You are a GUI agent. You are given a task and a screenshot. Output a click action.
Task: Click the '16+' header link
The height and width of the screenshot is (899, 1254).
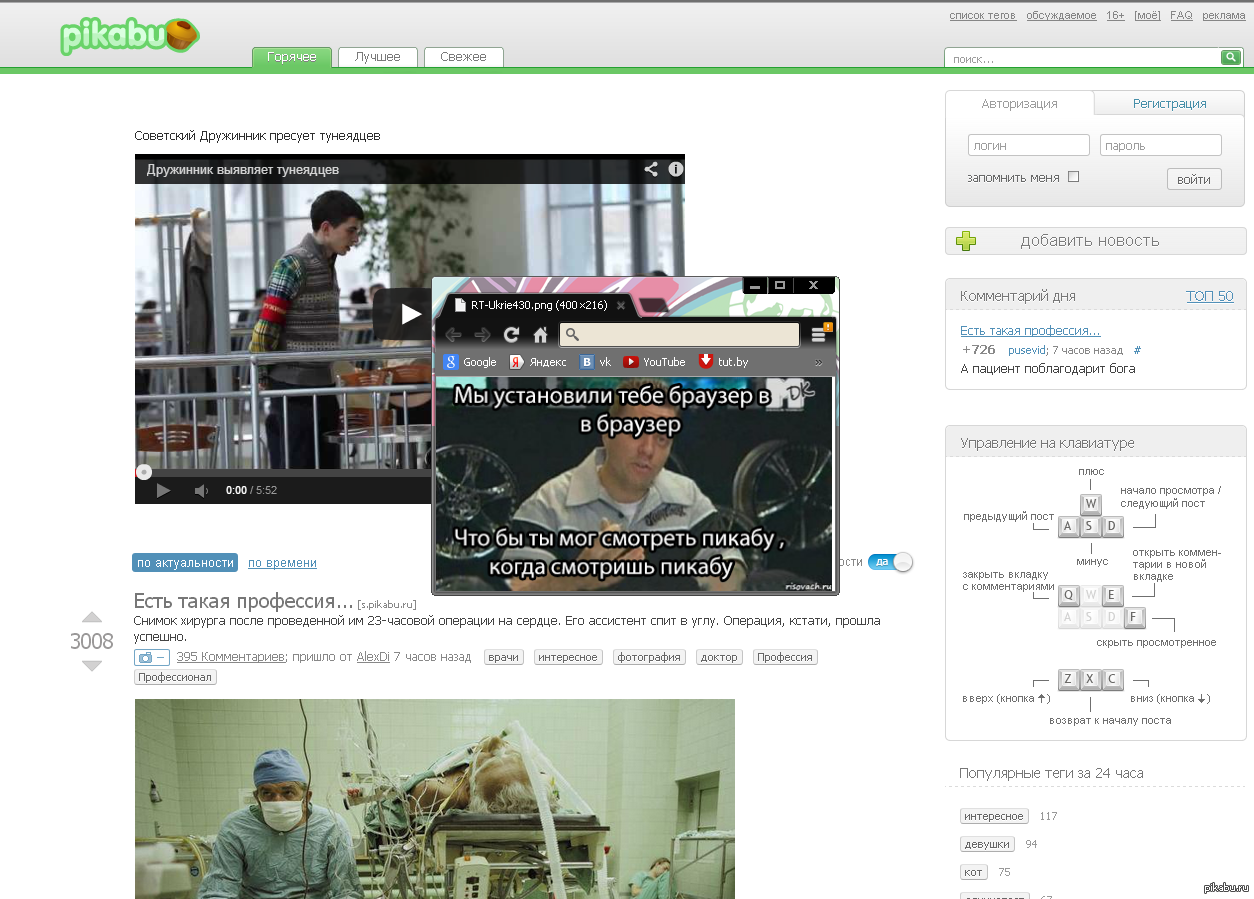1115,15
